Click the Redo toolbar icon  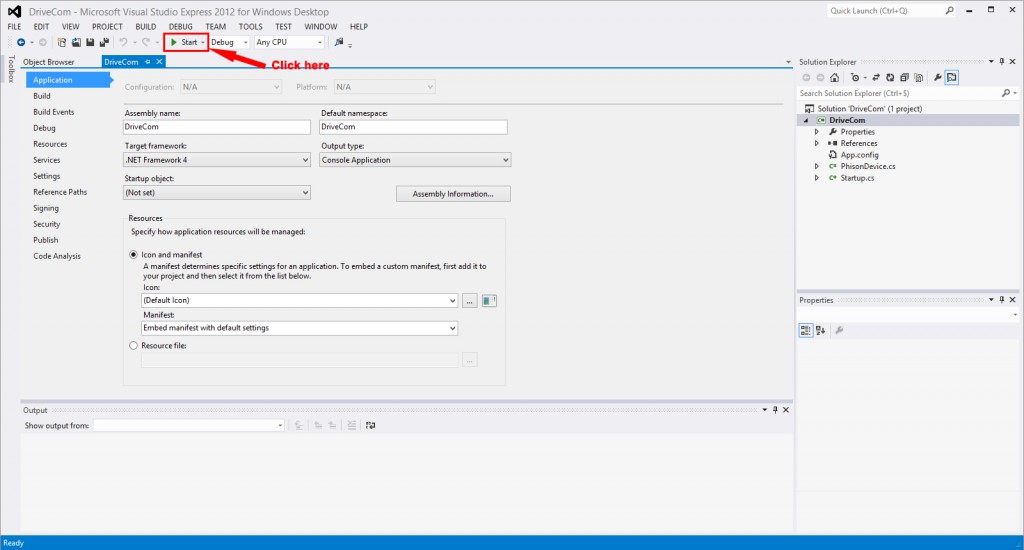pyautogui.click(x=146, y=42)
